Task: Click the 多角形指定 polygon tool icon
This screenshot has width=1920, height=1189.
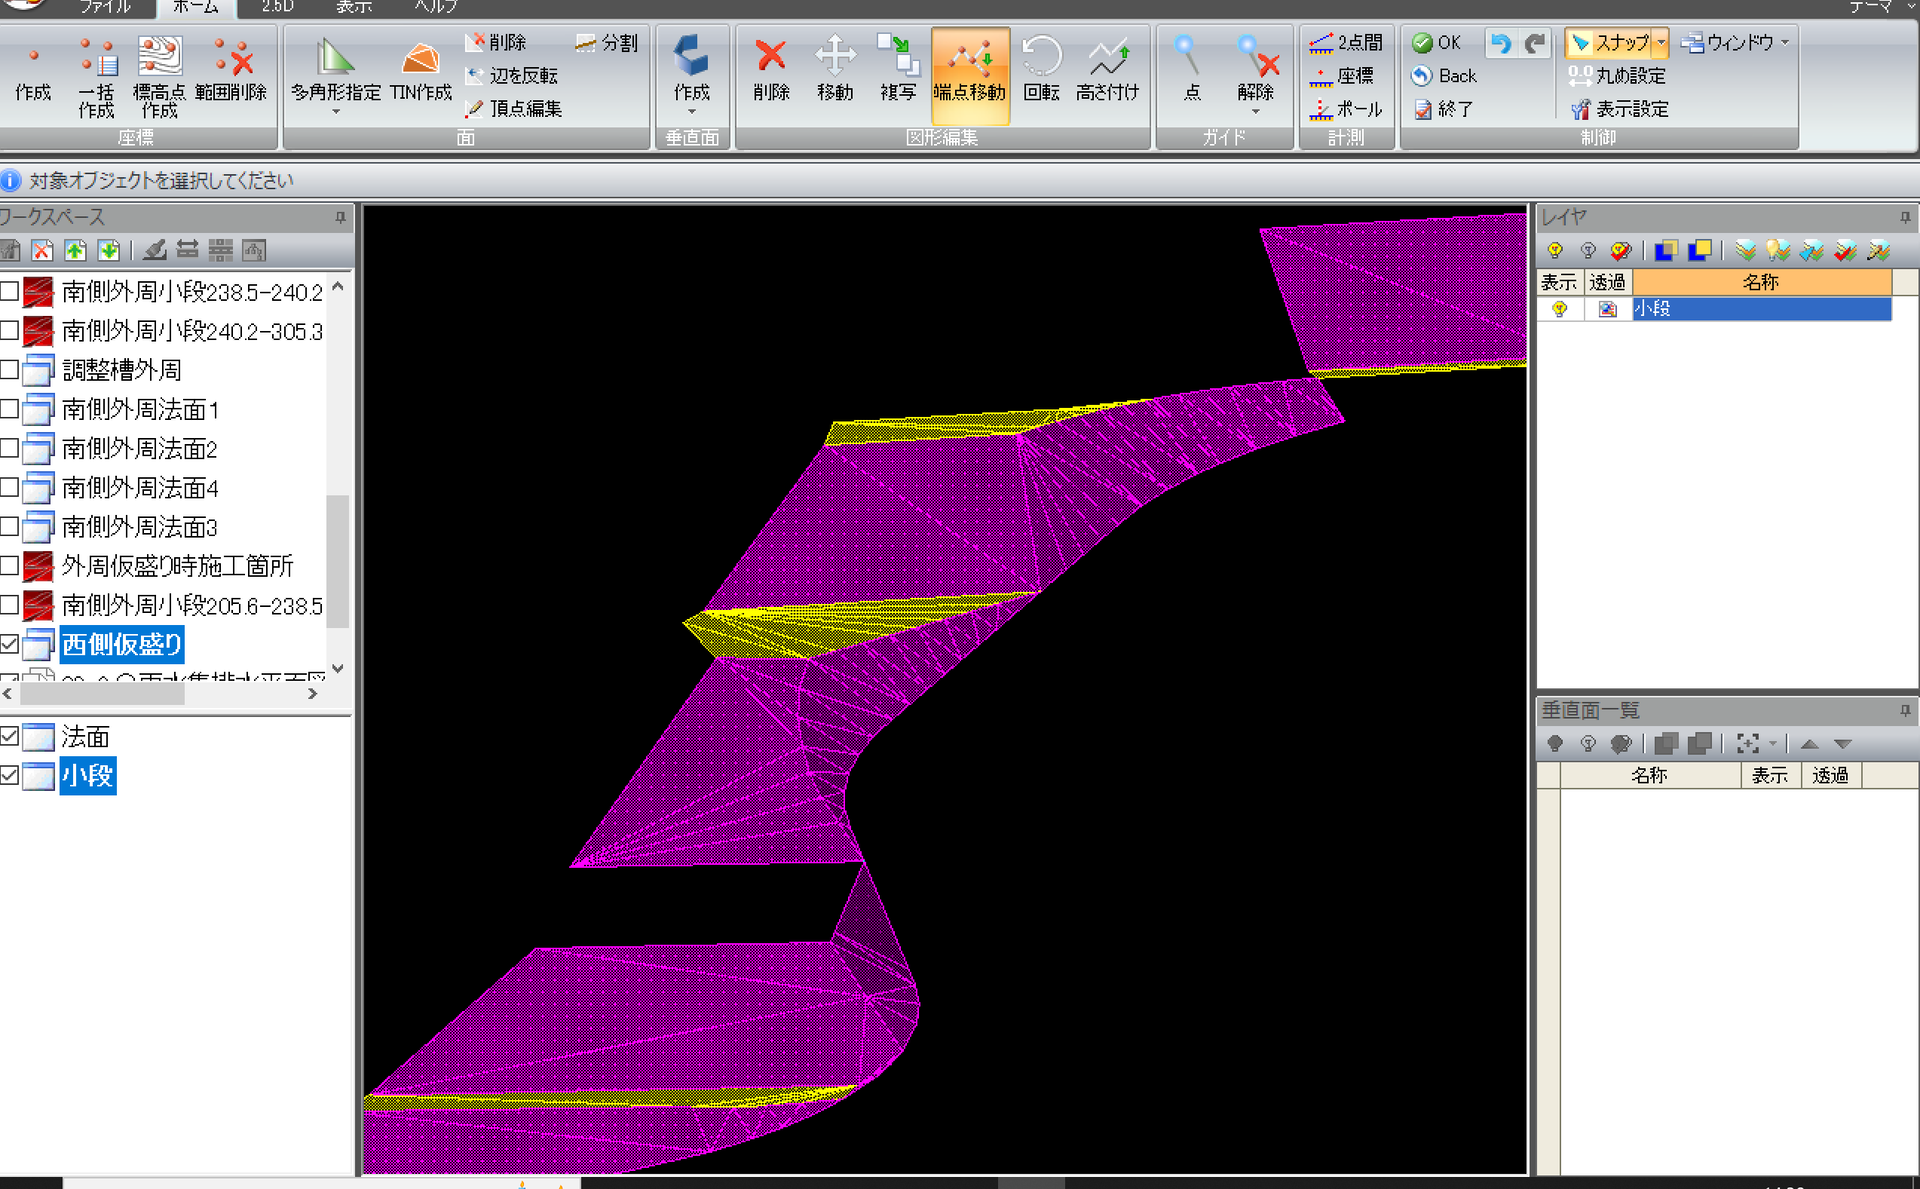Action: [x=335, y=58]
